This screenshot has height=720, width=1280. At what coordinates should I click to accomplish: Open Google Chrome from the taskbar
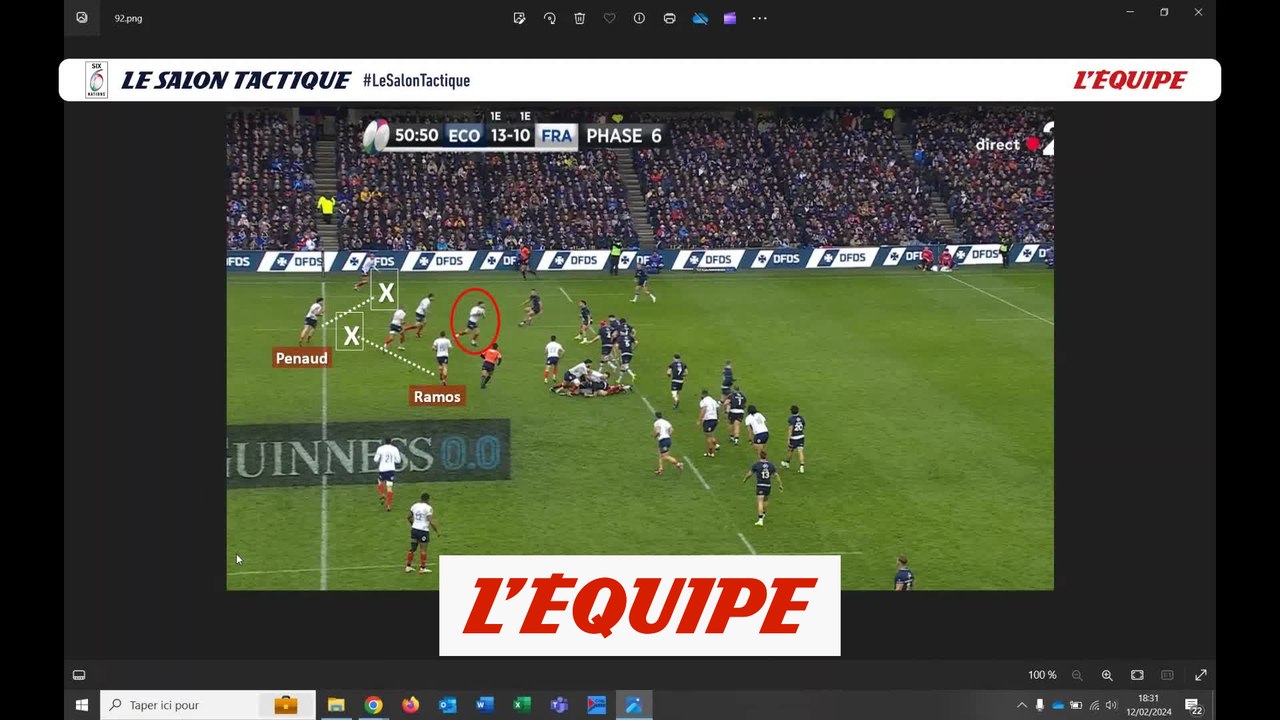(x=373, y=705)
